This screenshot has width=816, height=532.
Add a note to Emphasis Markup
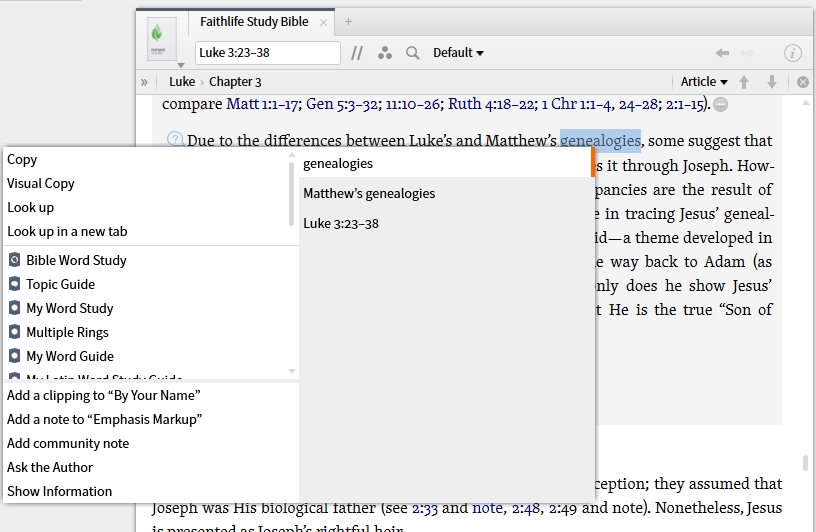105,419
